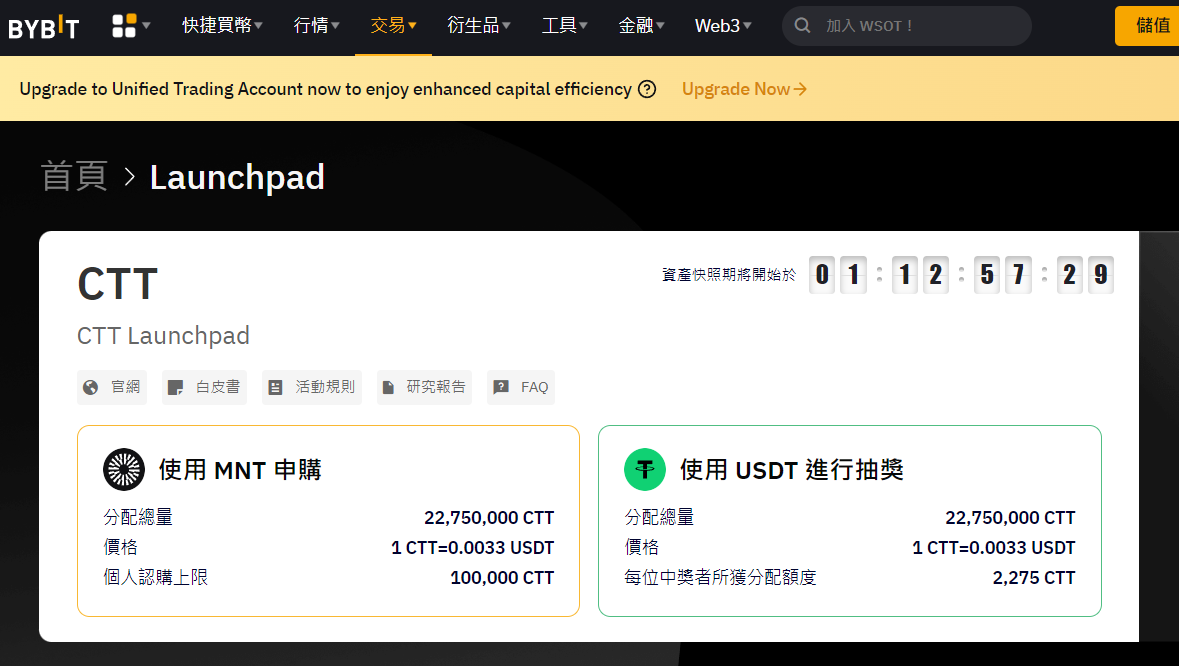Open the 研究報告 research report button
This screenshot has width=1179, height=666.
[424, 387]
